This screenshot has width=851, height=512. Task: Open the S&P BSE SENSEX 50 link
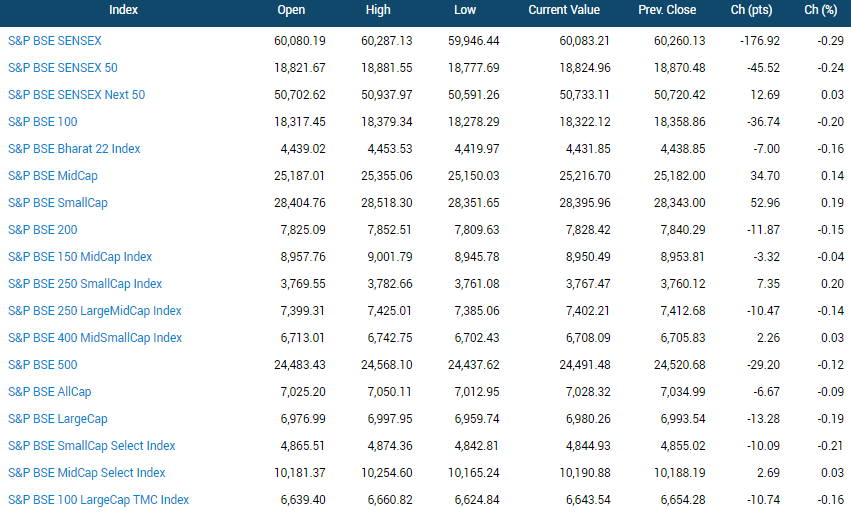click(x=63, y=68)
